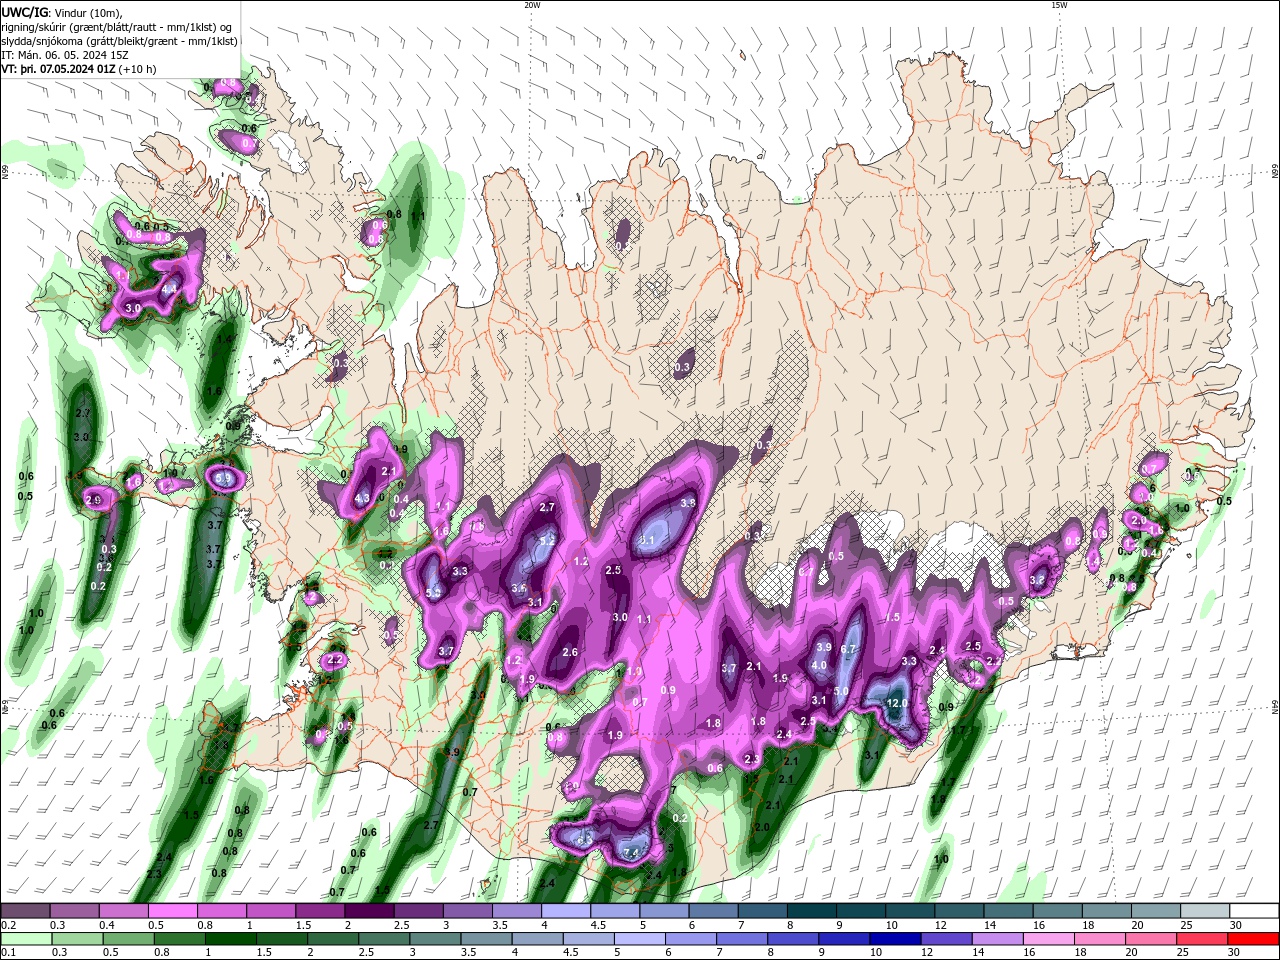Pick white snow legend swatch at 30

point(1255,911)
